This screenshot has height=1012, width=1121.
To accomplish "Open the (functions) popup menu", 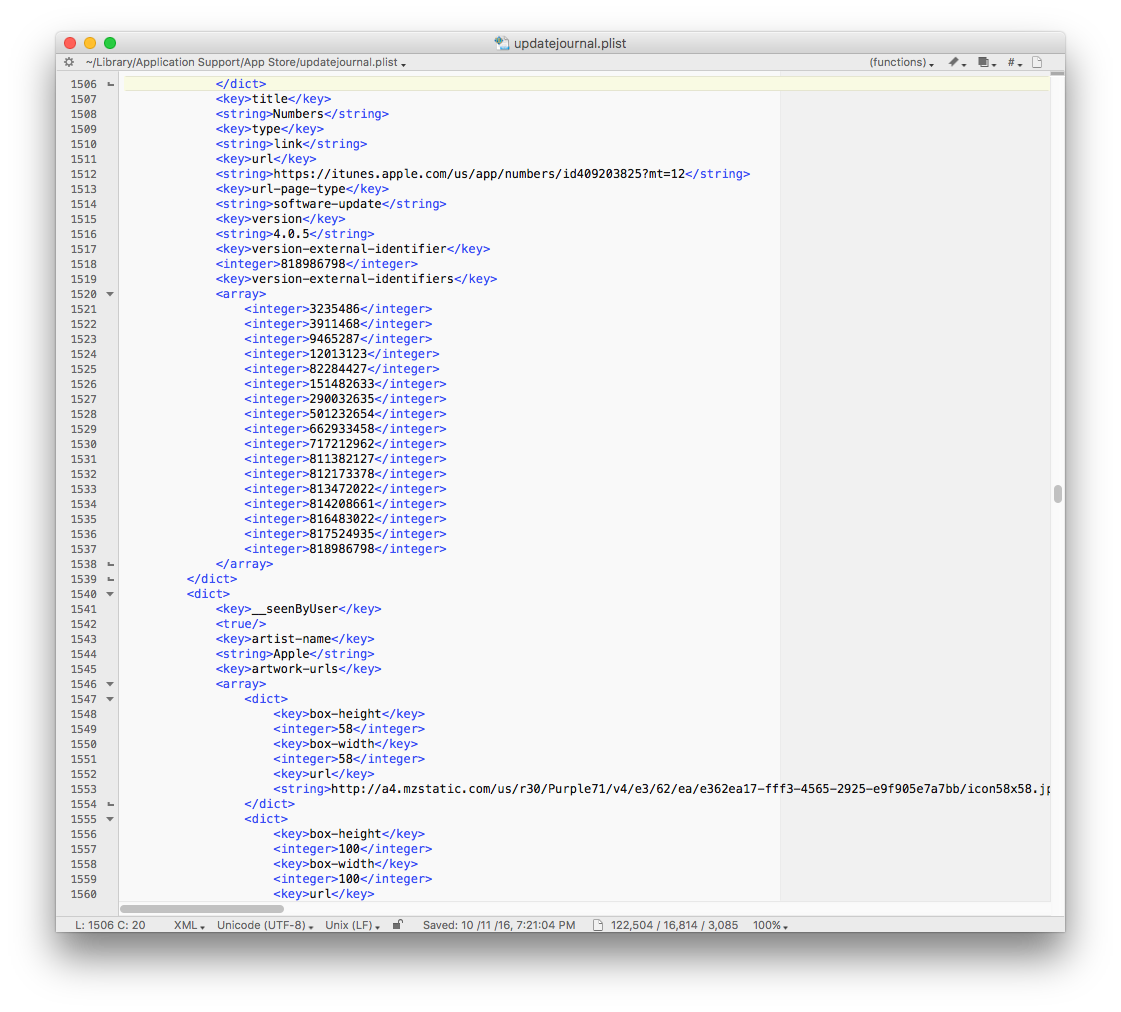I will (x=901, y=62).
